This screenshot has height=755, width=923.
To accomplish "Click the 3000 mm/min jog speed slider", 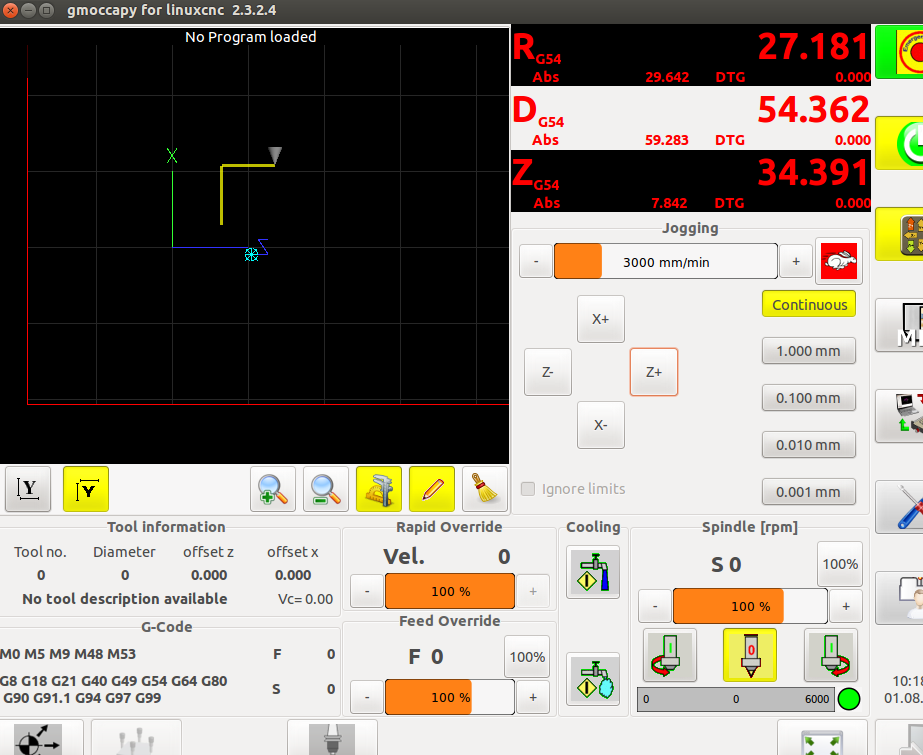I will (665, 262).
